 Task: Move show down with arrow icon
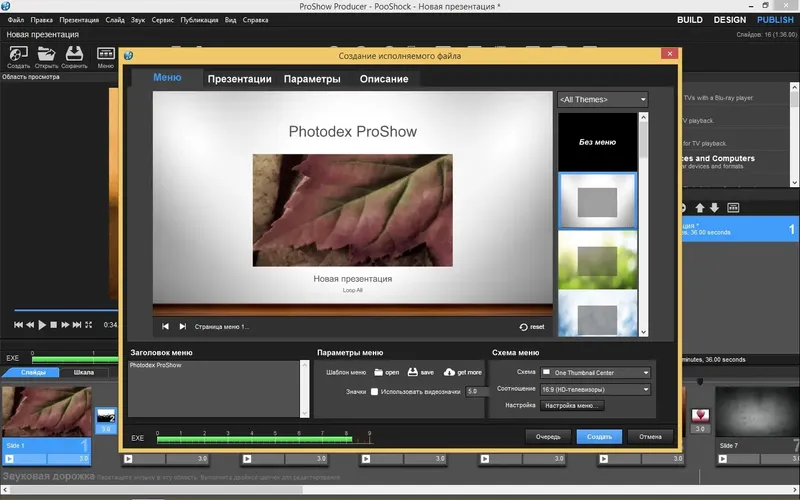(715, 208)
